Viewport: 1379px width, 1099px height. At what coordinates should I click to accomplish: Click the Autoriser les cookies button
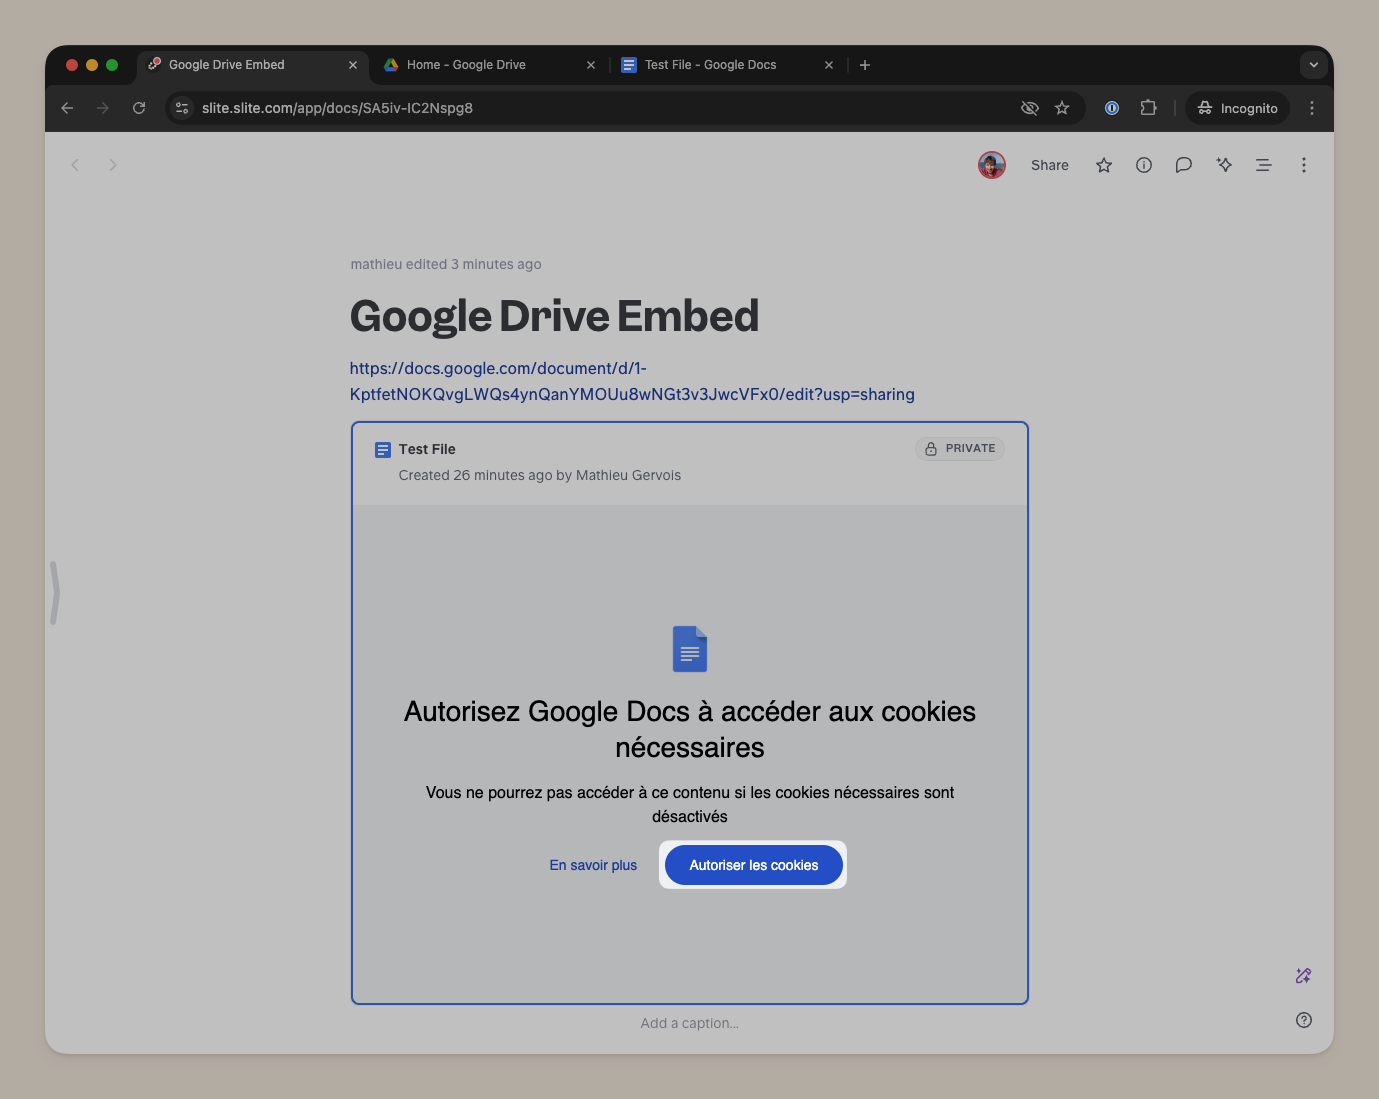coord(753,865)
